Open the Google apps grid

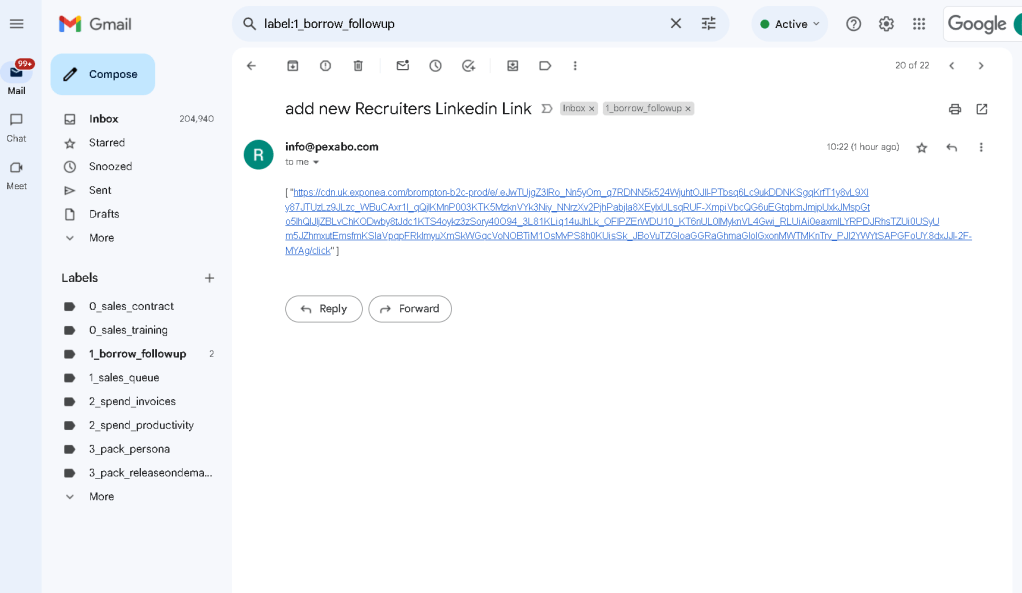pos(919,24)
